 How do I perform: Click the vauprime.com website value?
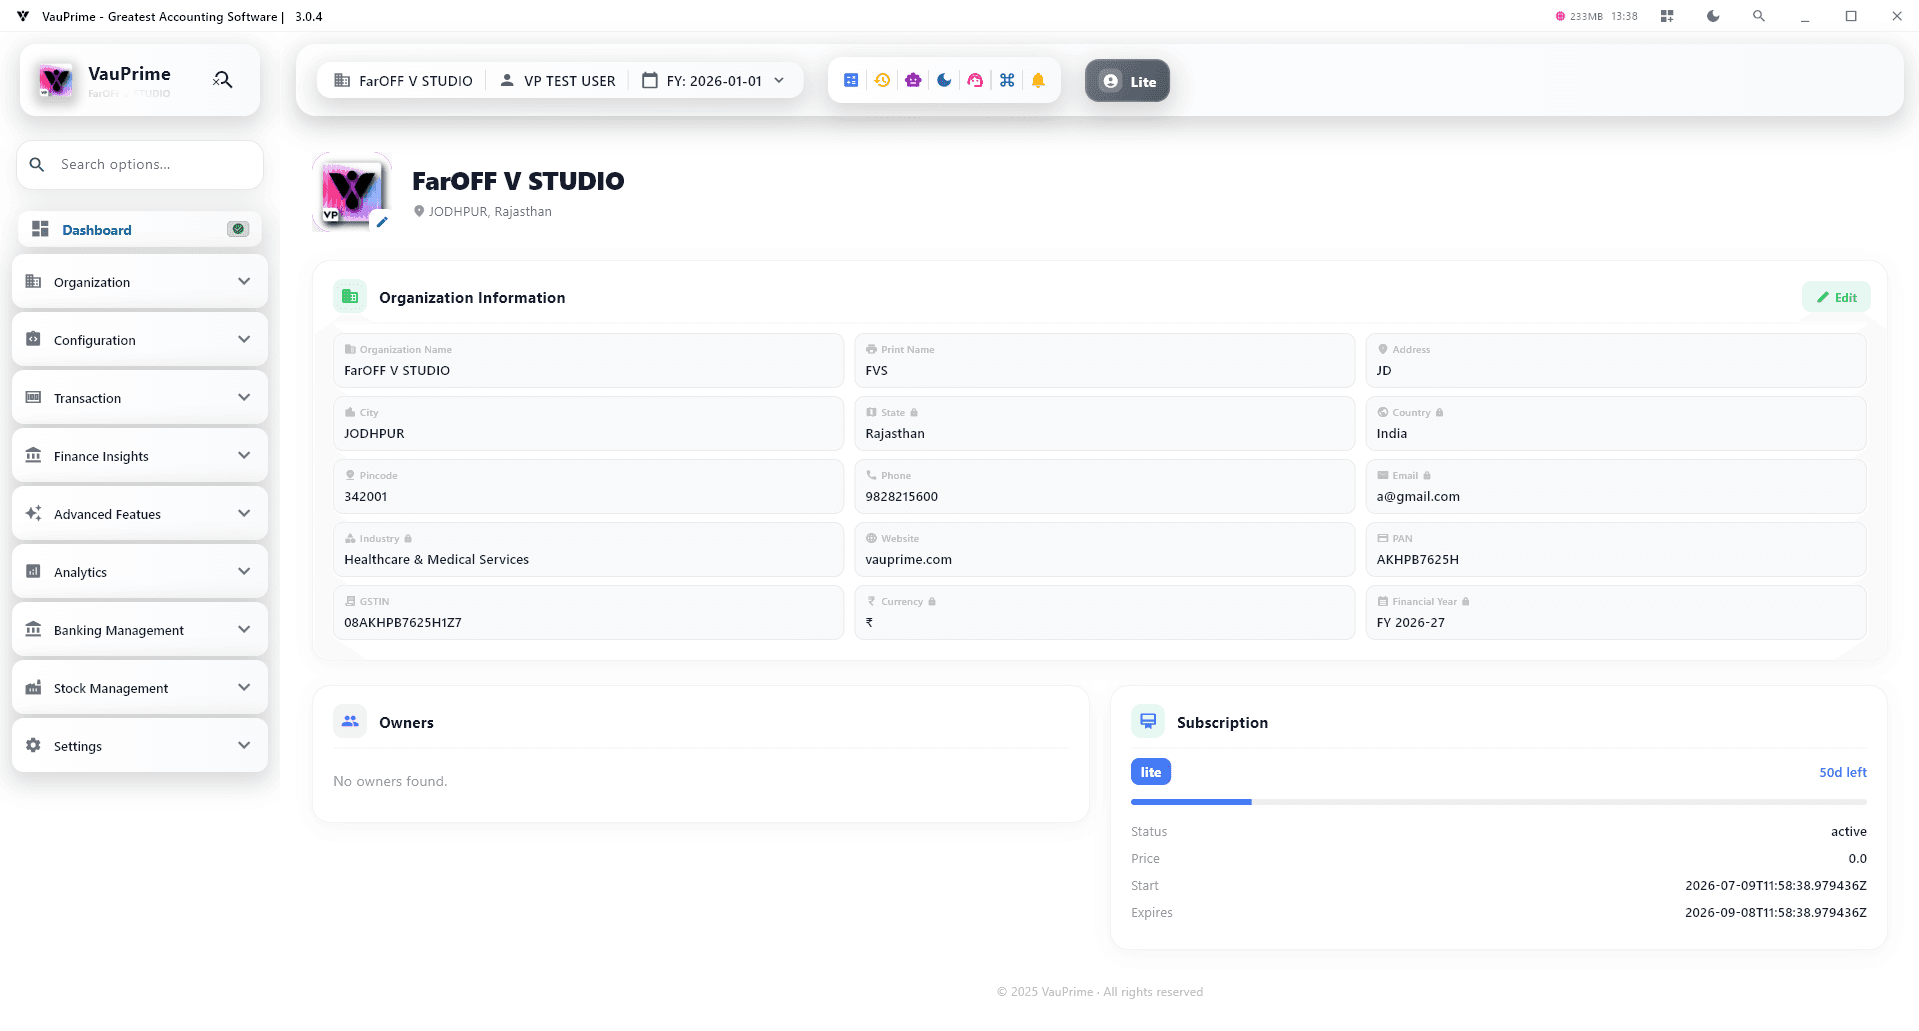tap(908, 559)
